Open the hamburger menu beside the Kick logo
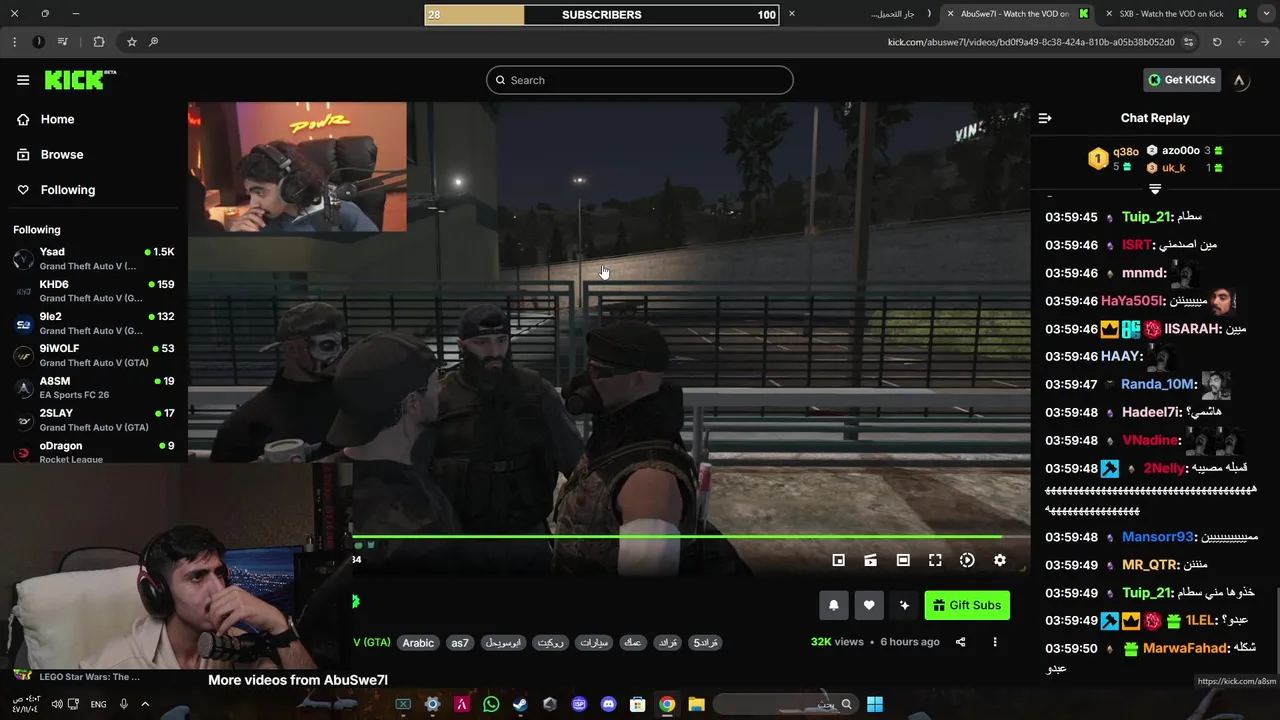The image size is (1280, 720). coord(23,80)
